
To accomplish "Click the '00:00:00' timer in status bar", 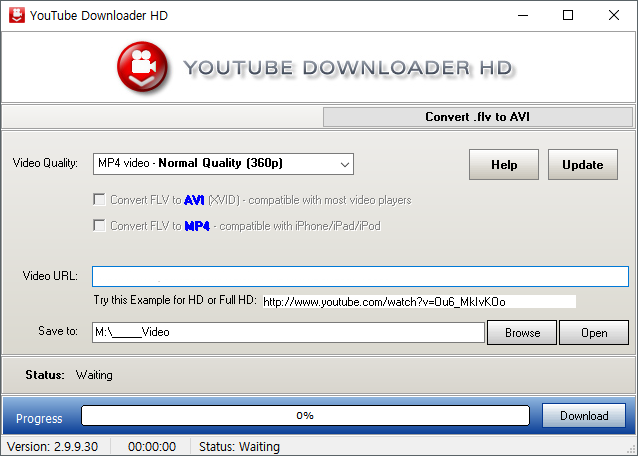I will tap(152, 447).
